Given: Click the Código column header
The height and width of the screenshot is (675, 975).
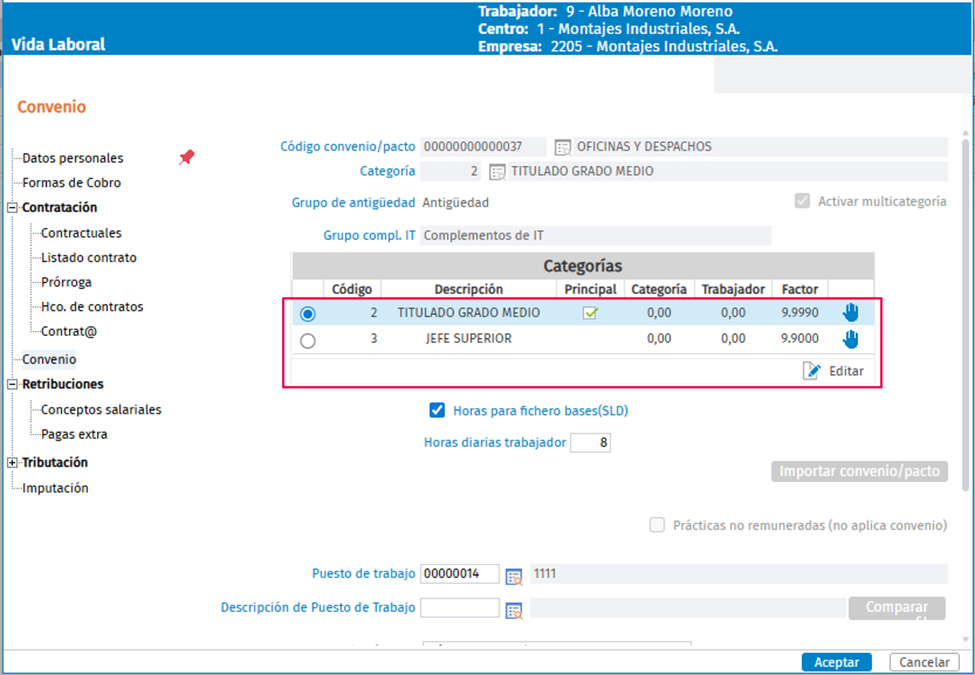Looking at the screenshot, I should click(x=352, y=289).
